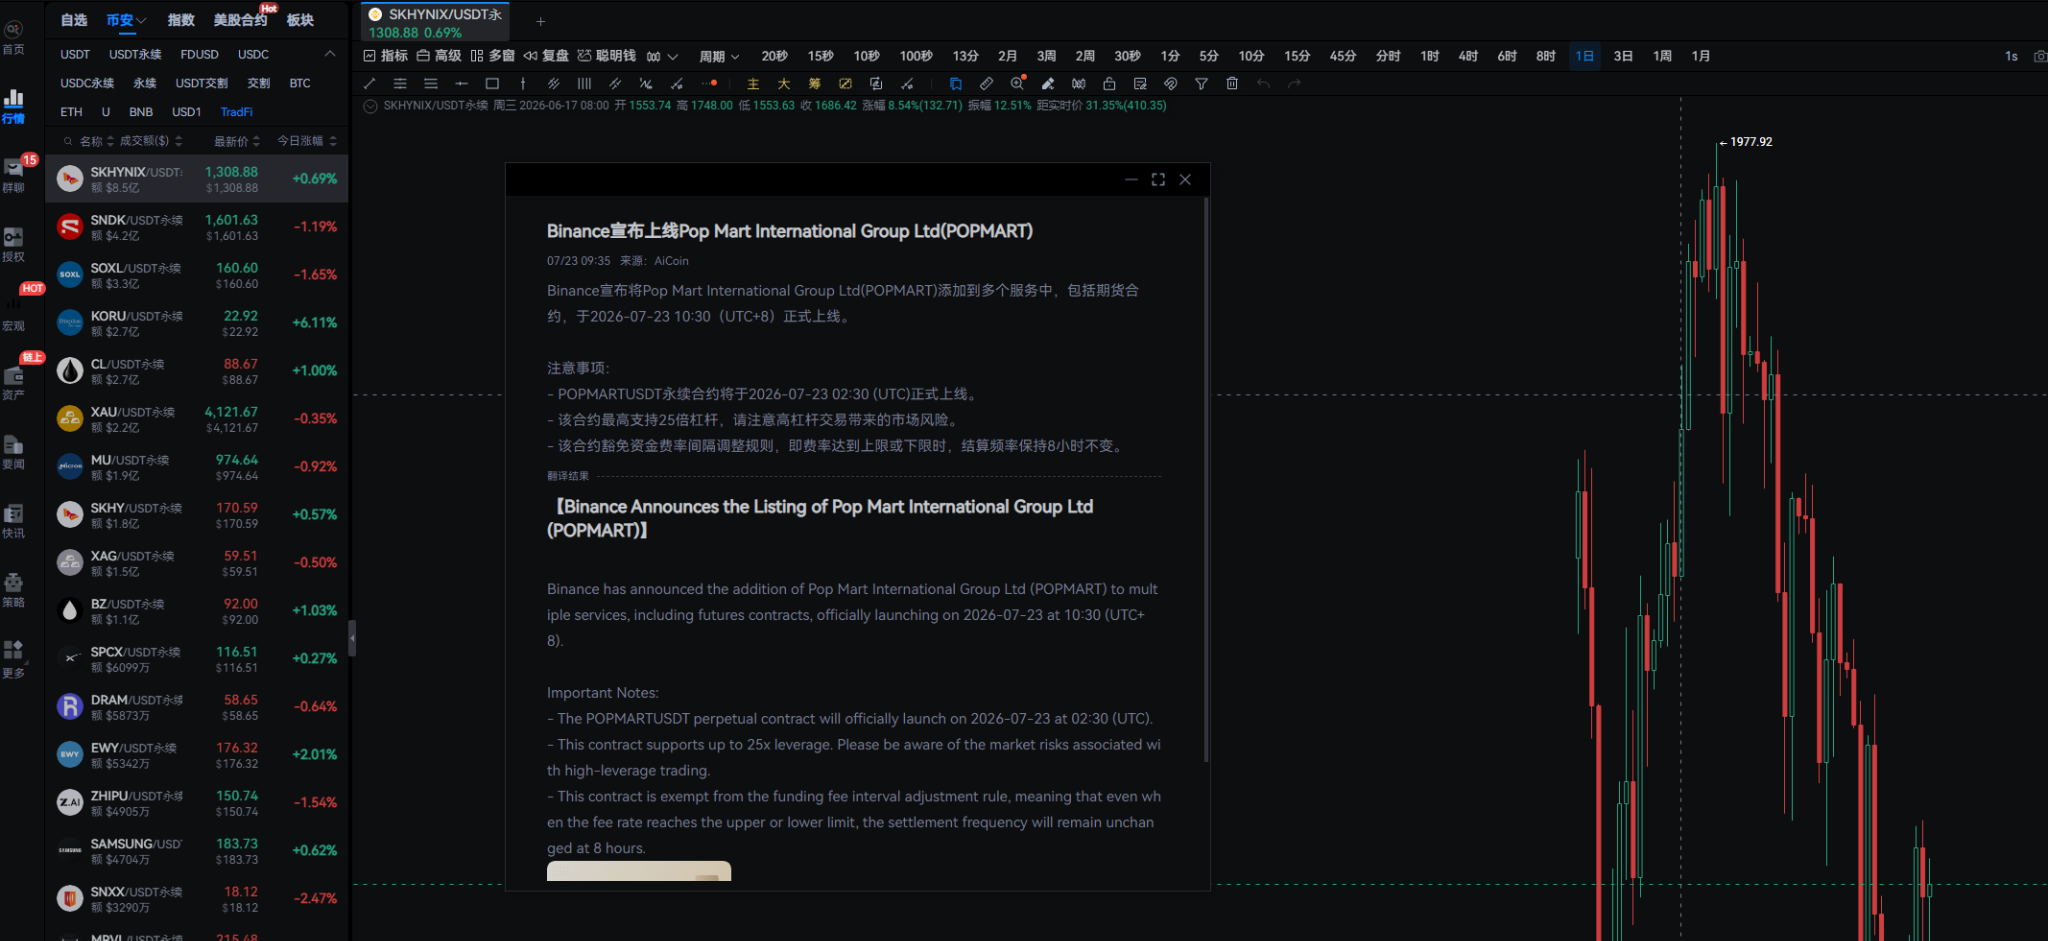Collapse the quote currency filter panel

point(330,54)
